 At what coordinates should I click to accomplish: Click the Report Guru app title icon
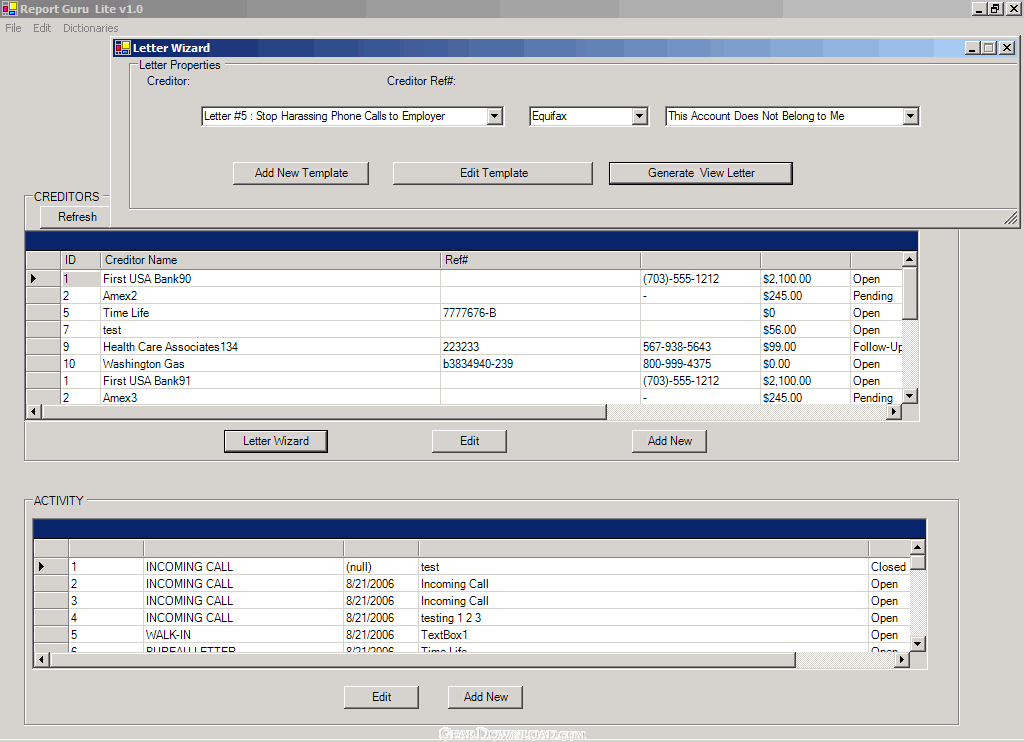click(9, 9)
